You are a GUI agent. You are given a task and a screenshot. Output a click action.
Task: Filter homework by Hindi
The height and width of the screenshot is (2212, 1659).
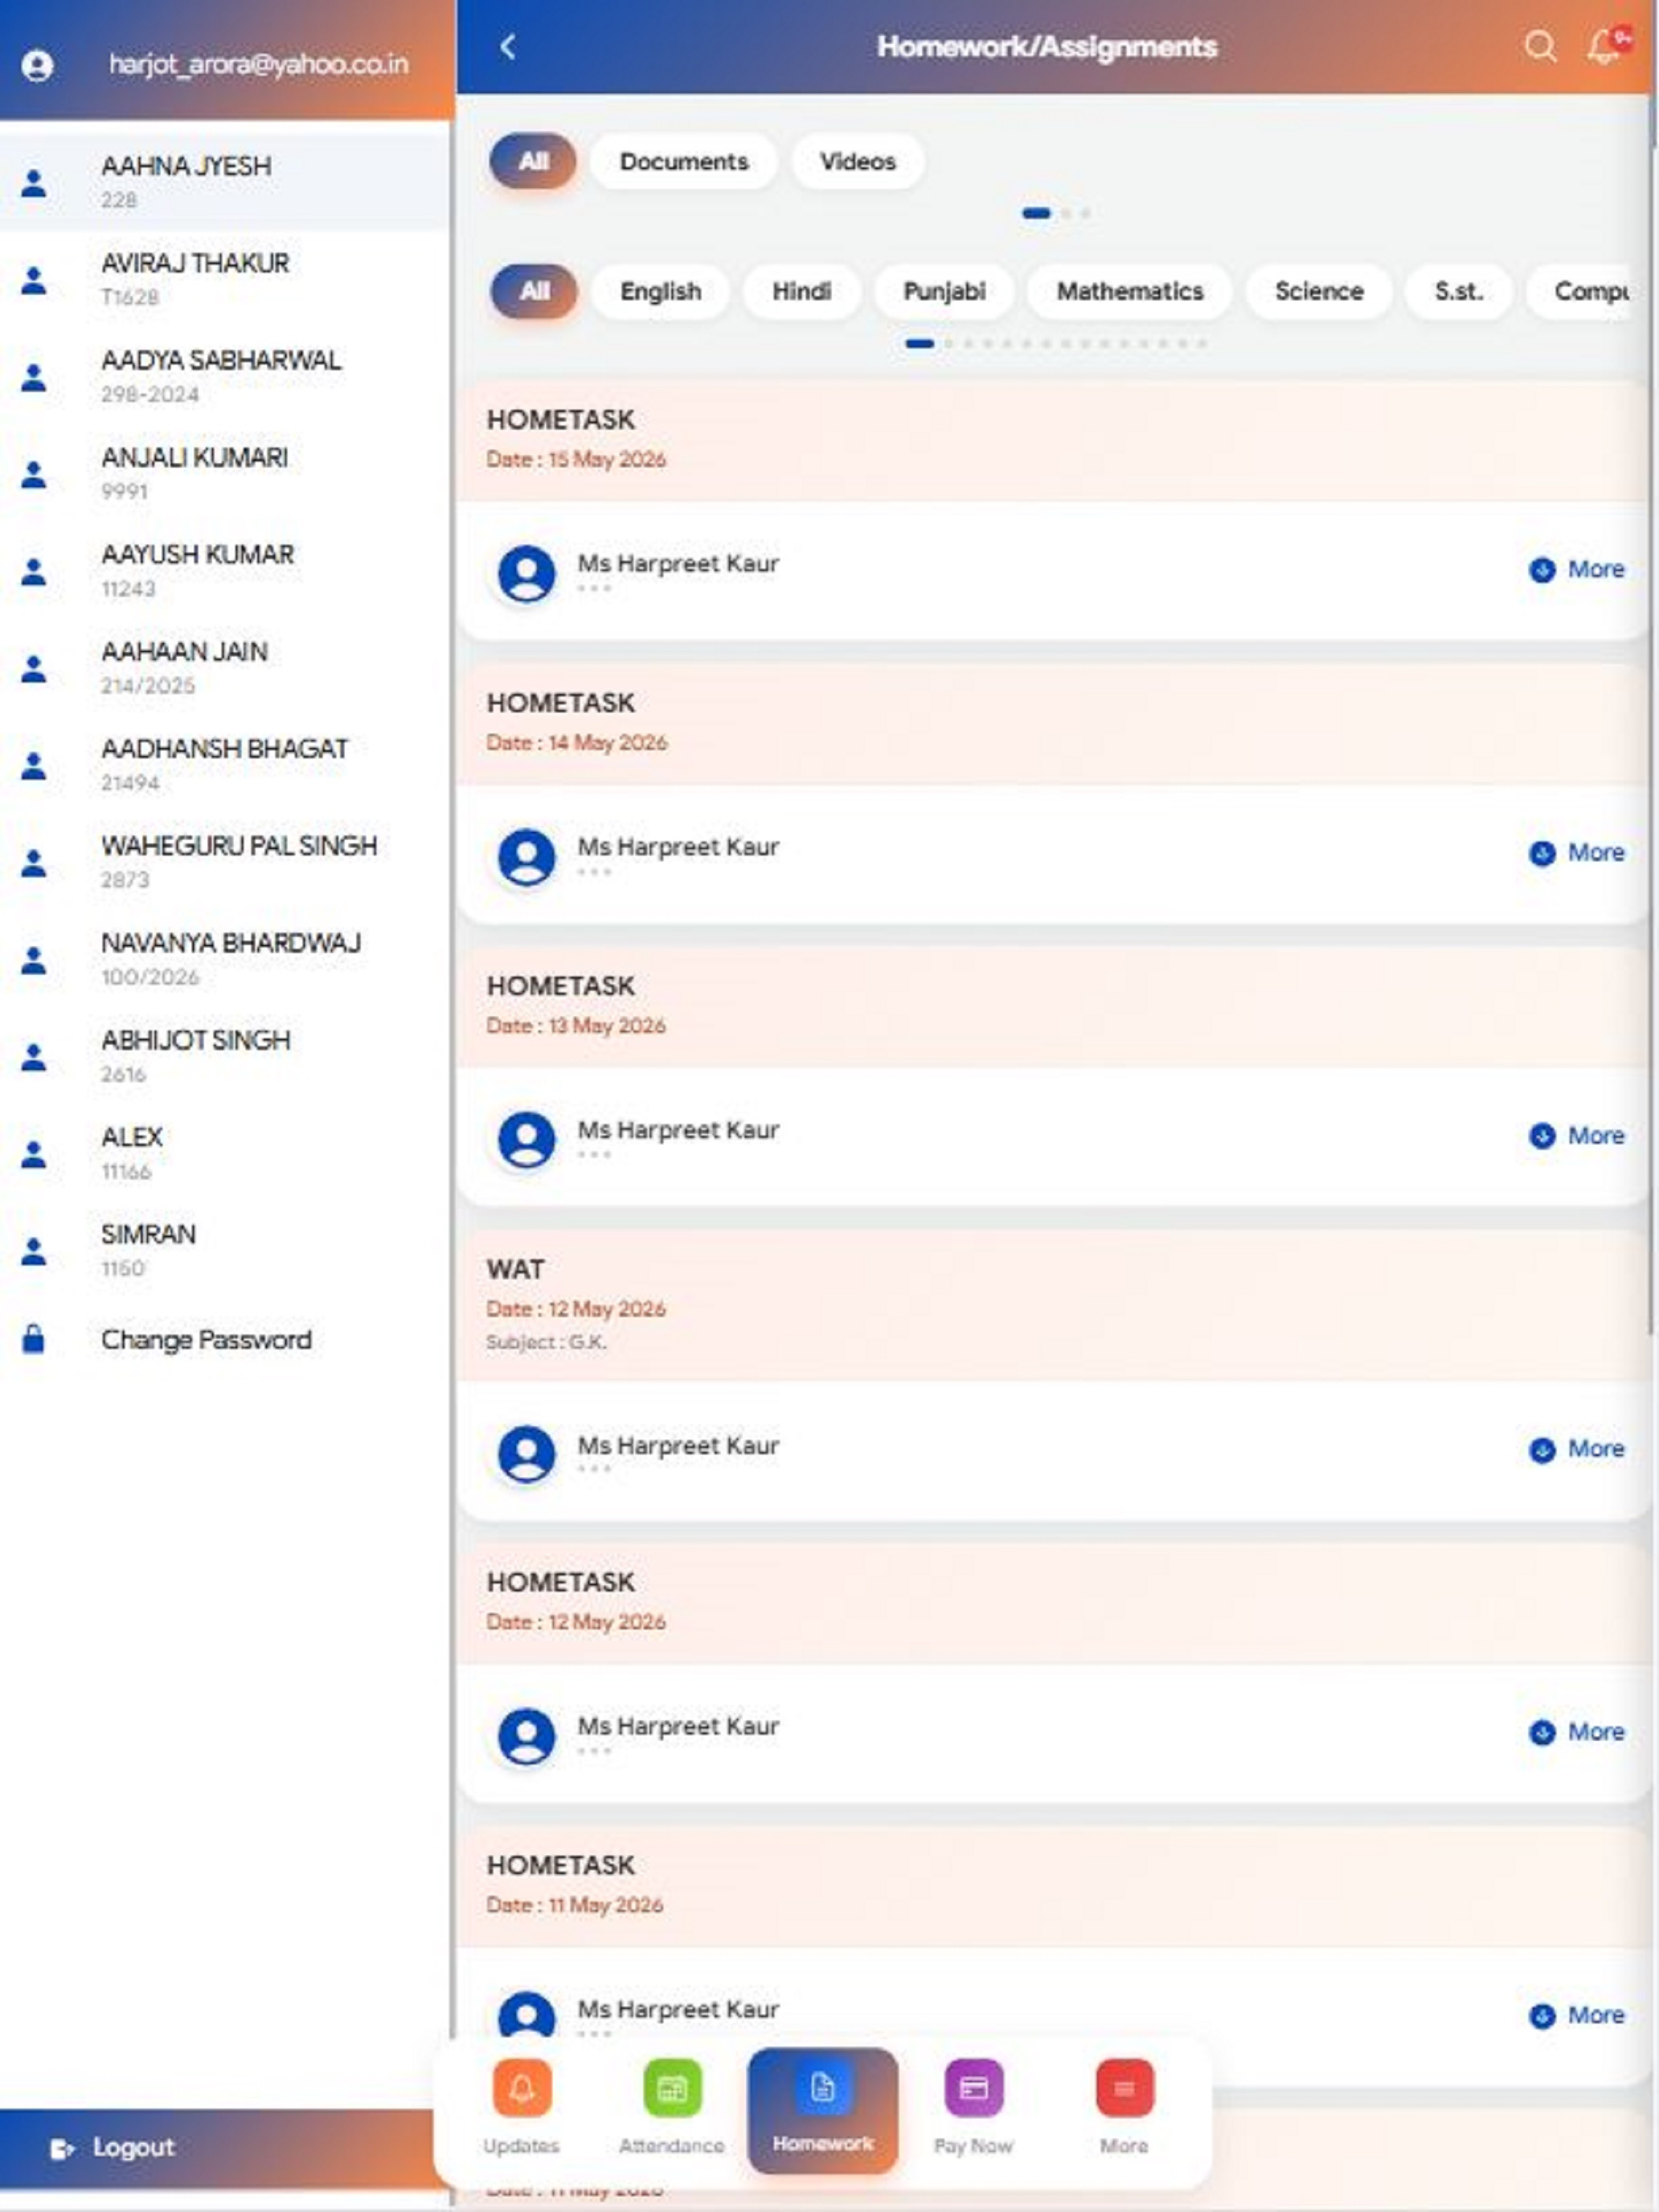[x=802, y=291]
